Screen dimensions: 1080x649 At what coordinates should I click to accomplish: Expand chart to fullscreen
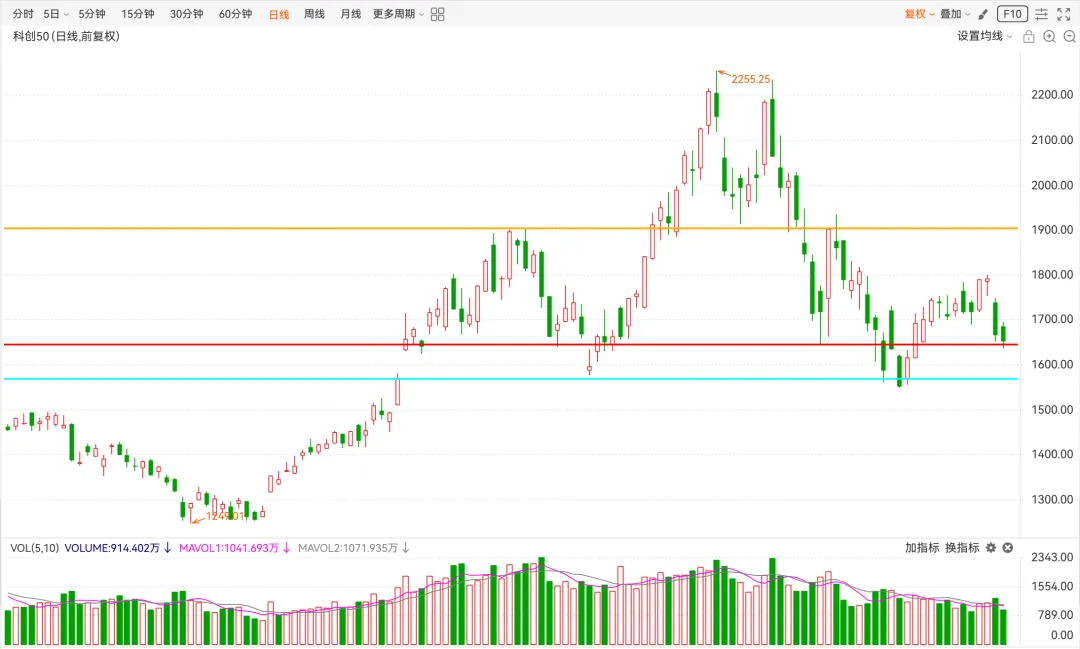click(x=1064, y=14)
